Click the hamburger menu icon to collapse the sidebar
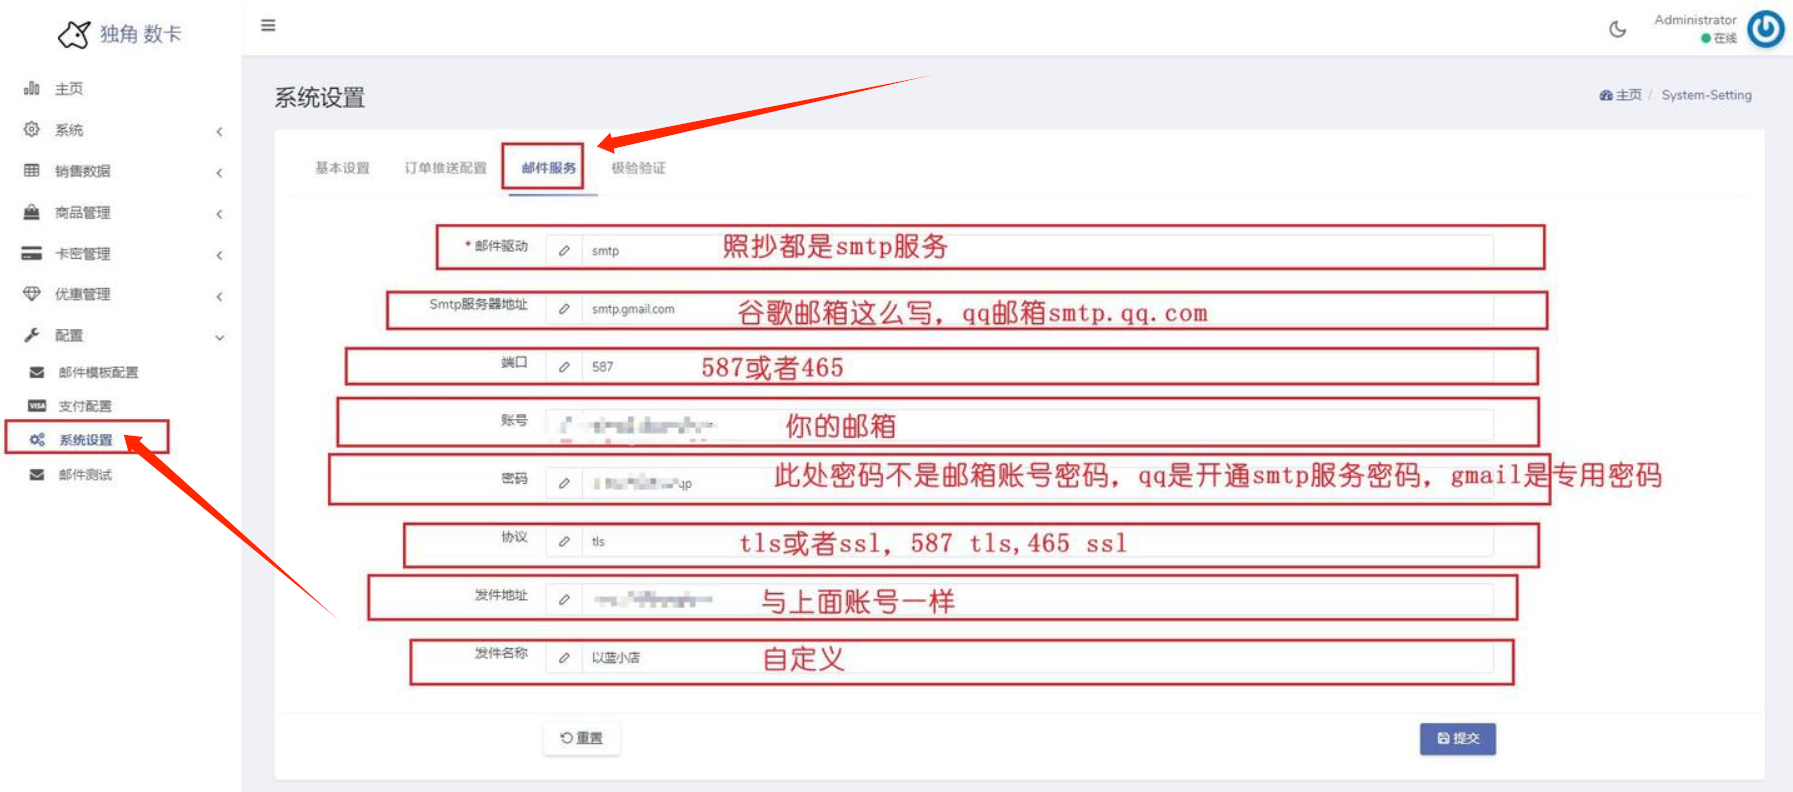 (x=268, y=25)
